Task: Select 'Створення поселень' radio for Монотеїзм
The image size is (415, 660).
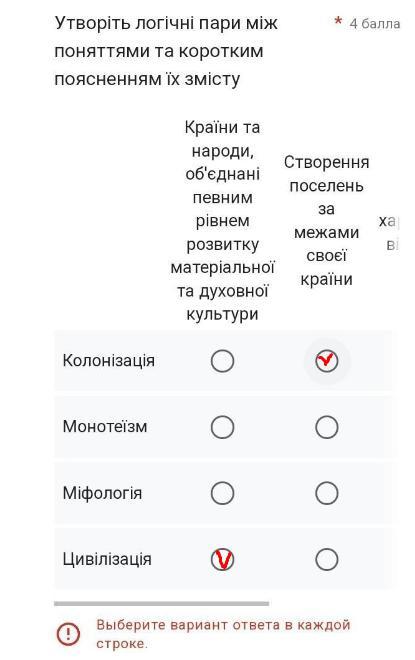Action: pos(327,427)
